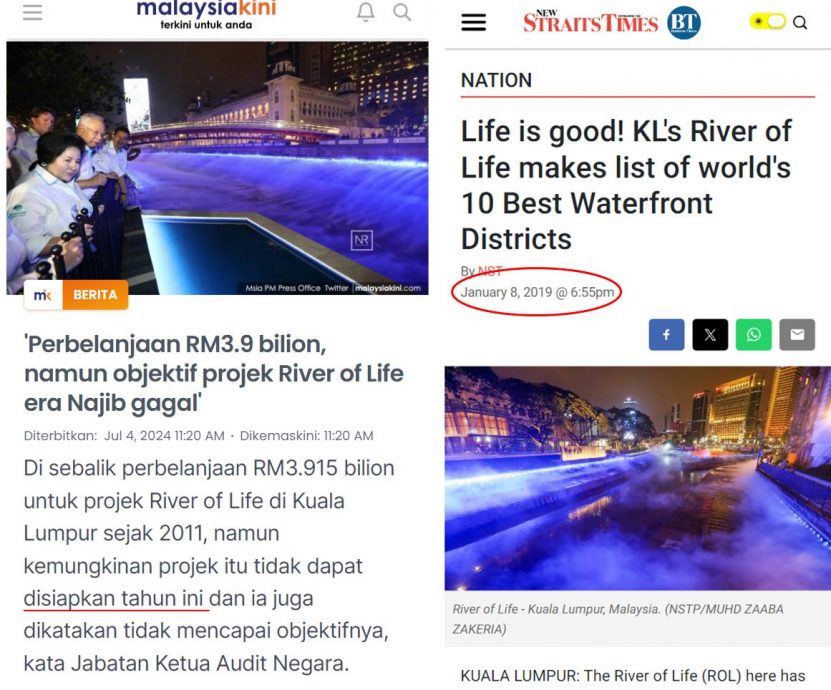Image resolution: width=831 pixels, height=690 pixels.
Task: Click the Malaysiakini logo
Action: coord(206,14)
